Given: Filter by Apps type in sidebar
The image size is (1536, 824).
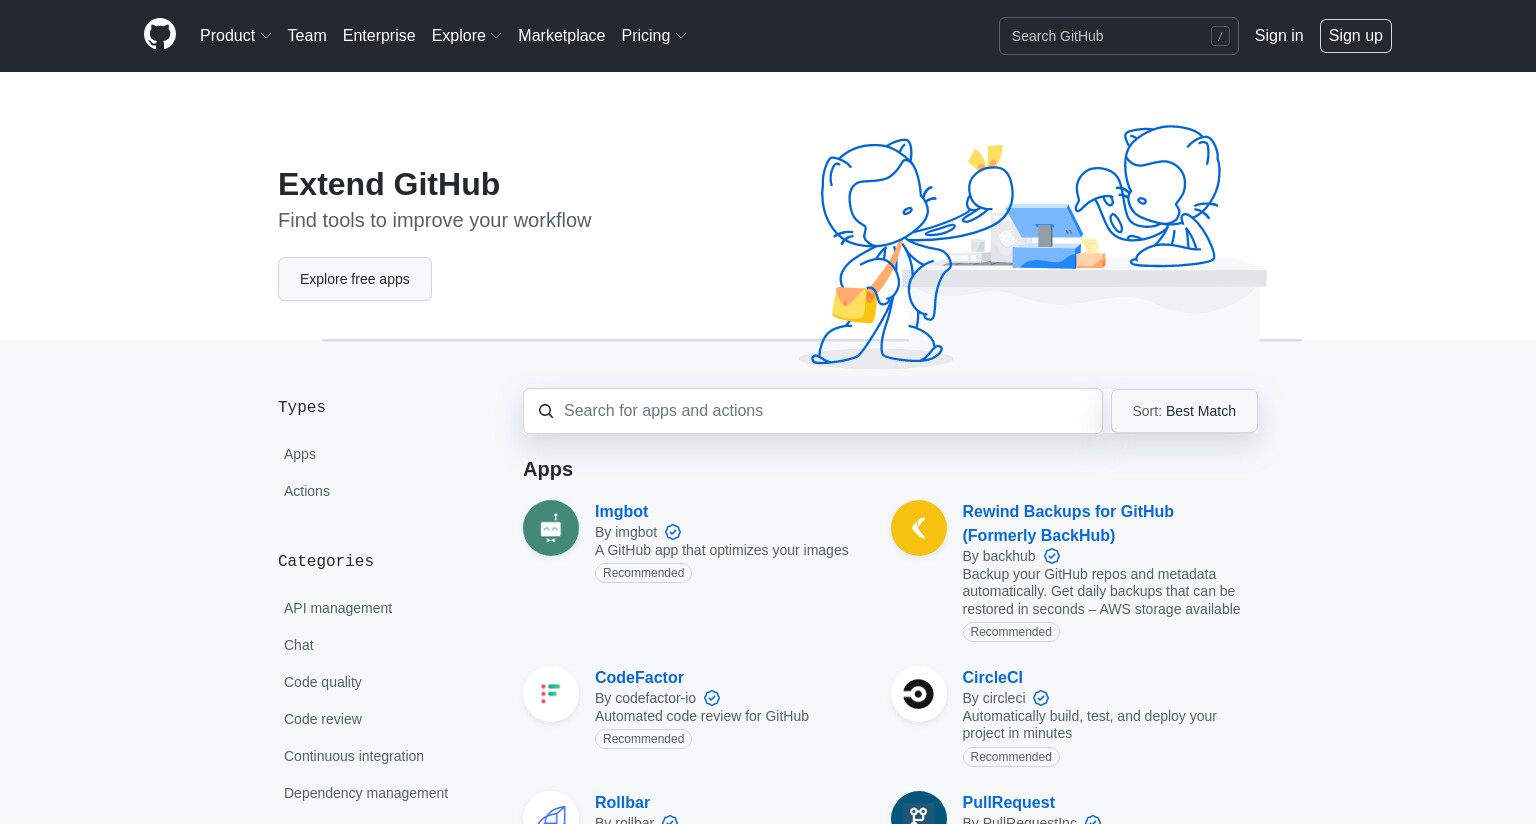Looking at the screenshot, I should click(300, 454).
